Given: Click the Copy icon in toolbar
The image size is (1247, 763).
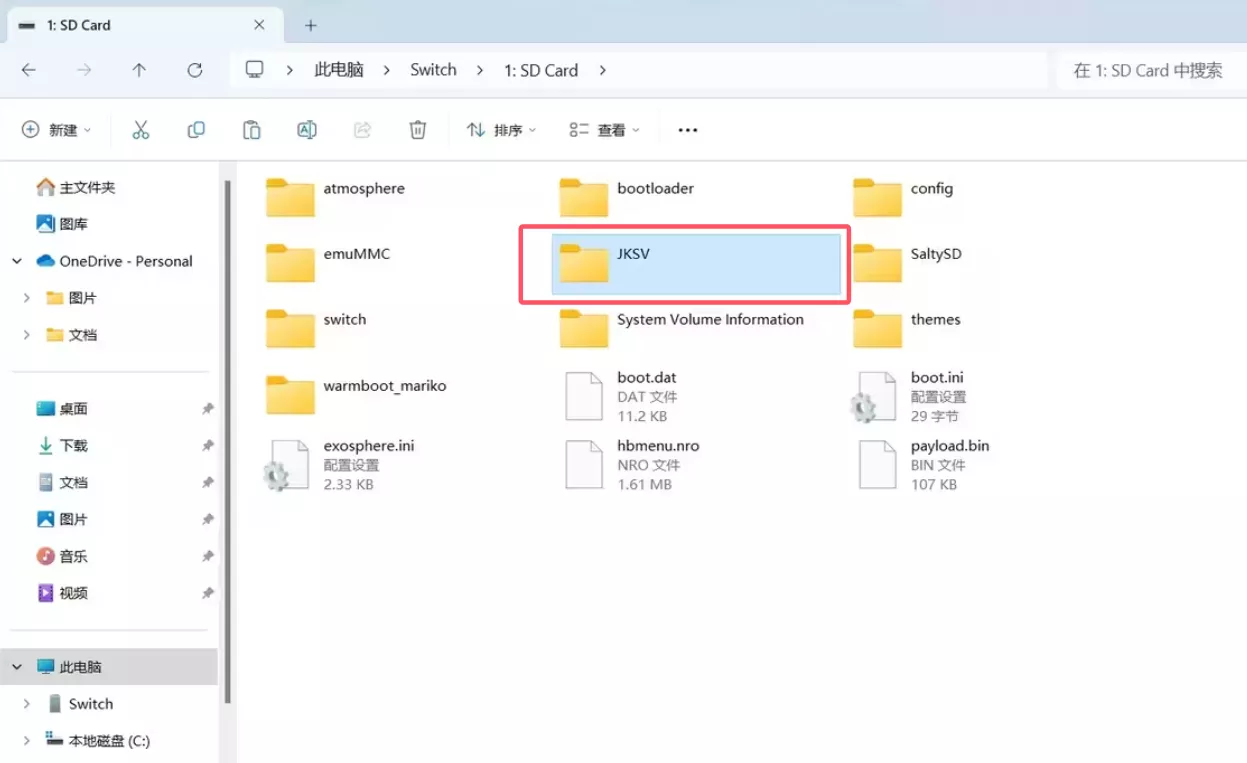Looking at the screenshot, I should (x=196, y=130).
